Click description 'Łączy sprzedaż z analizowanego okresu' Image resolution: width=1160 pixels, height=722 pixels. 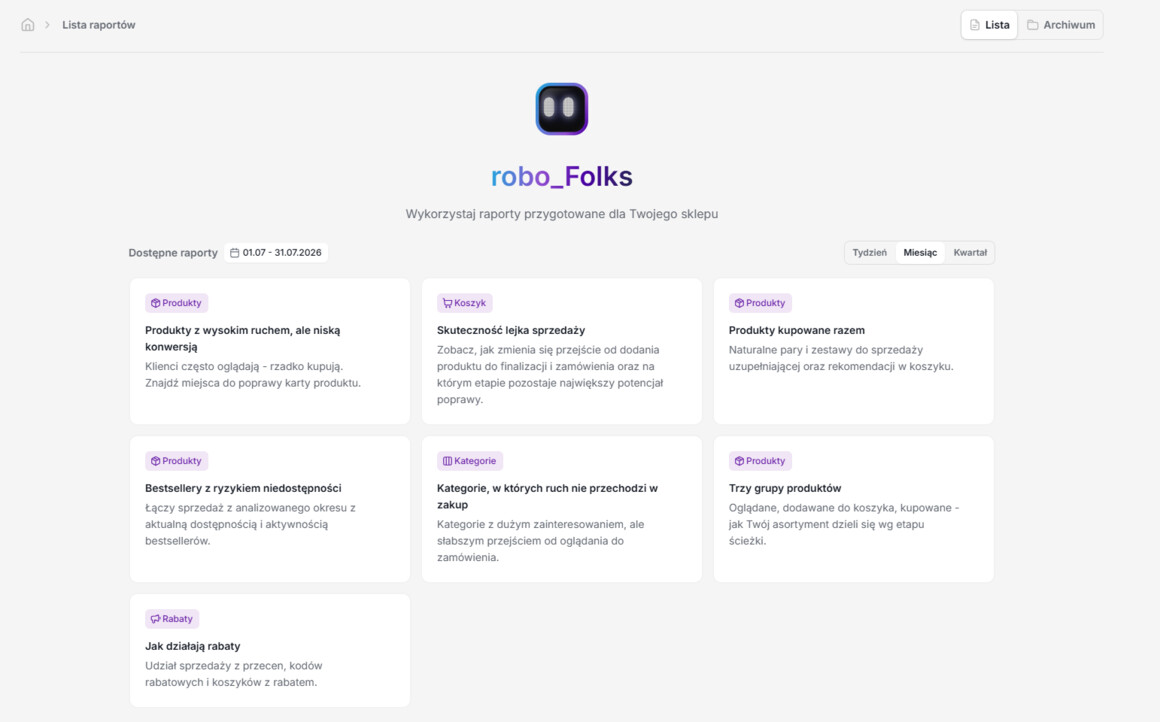click(x=250, y=524)
